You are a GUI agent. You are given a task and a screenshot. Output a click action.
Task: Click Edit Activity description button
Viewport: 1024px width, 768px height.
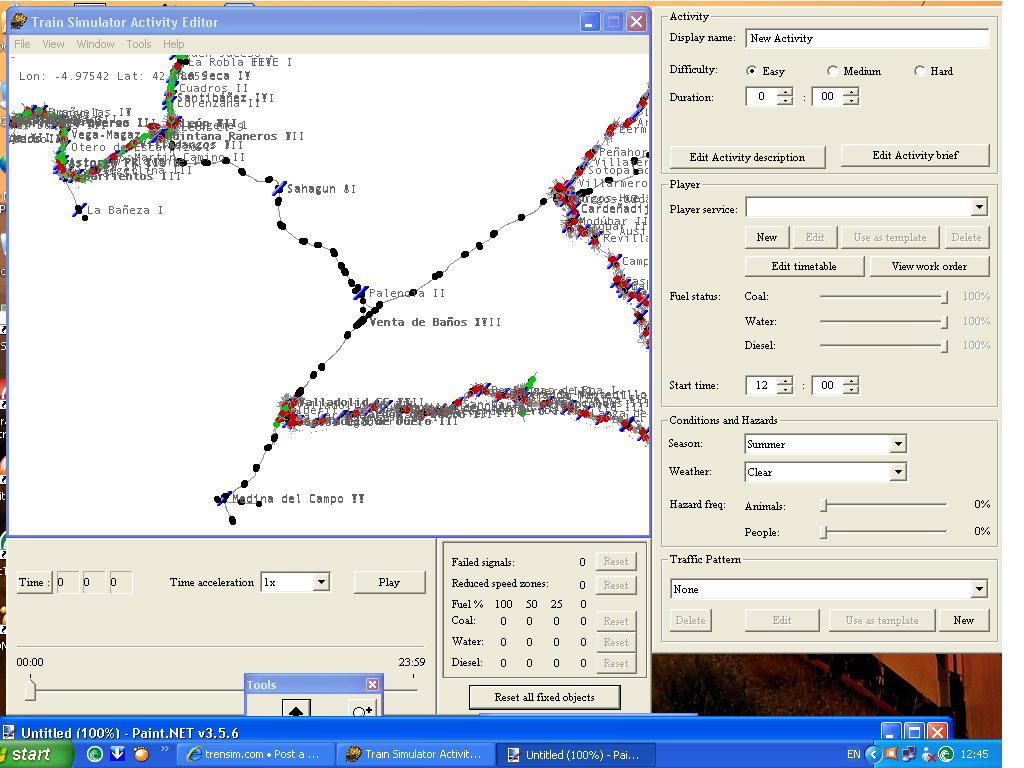tap(747, 157)
